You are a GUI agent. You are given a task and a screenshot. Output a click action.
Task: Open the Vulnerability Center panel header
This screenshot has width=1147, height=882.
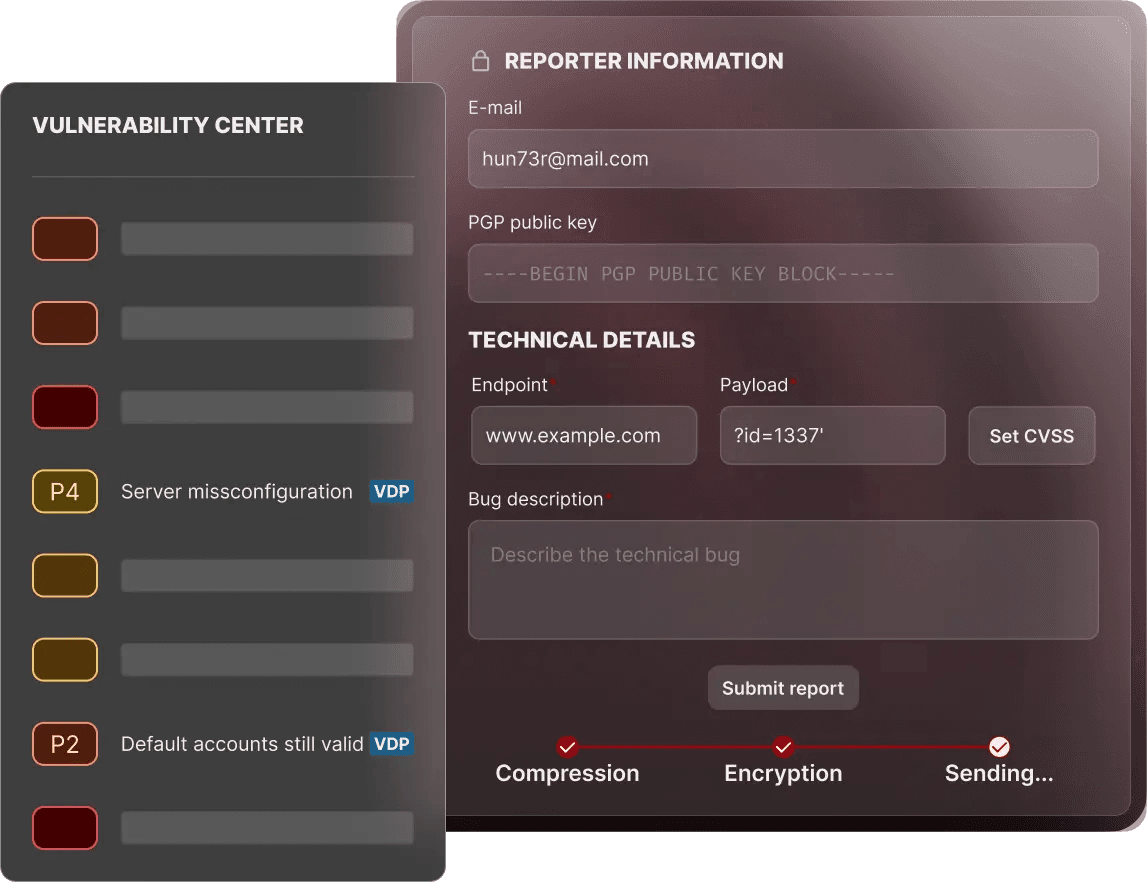pyautogui.click(x=168, y=125)
